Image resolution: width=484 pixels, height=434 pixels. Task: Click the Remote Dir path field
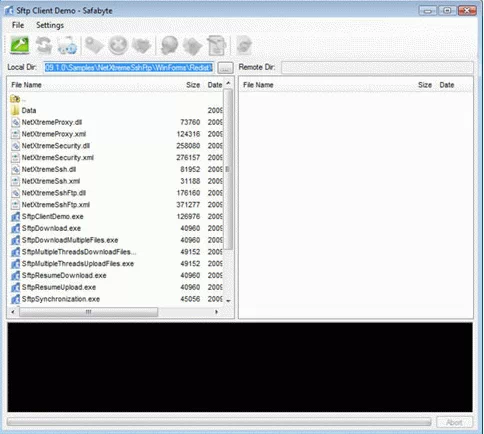click(x=377, y=68)
